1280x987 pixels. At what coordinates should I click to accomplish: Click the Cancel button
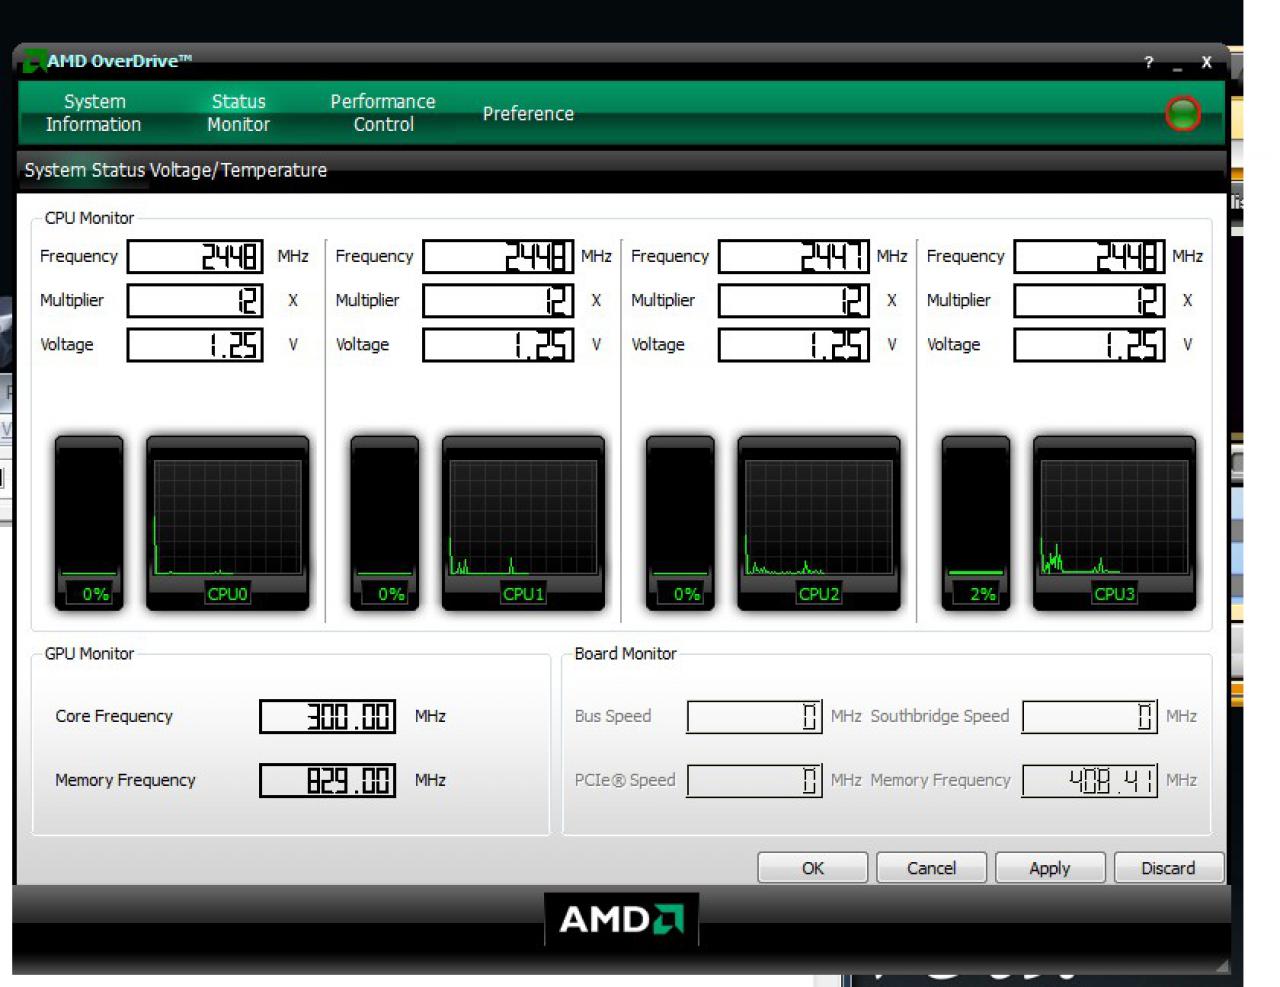click(931, 868)
